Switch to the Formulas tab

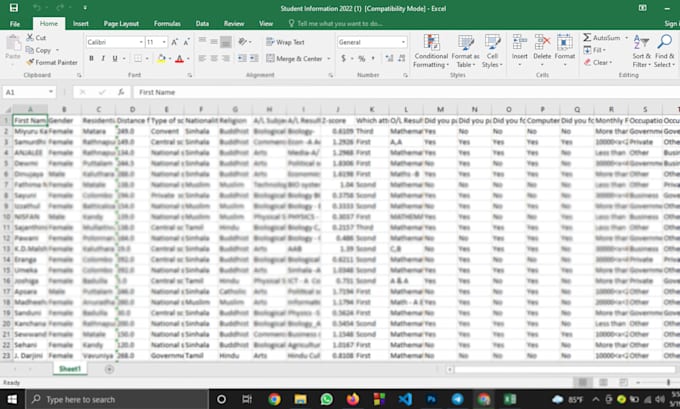167,23
